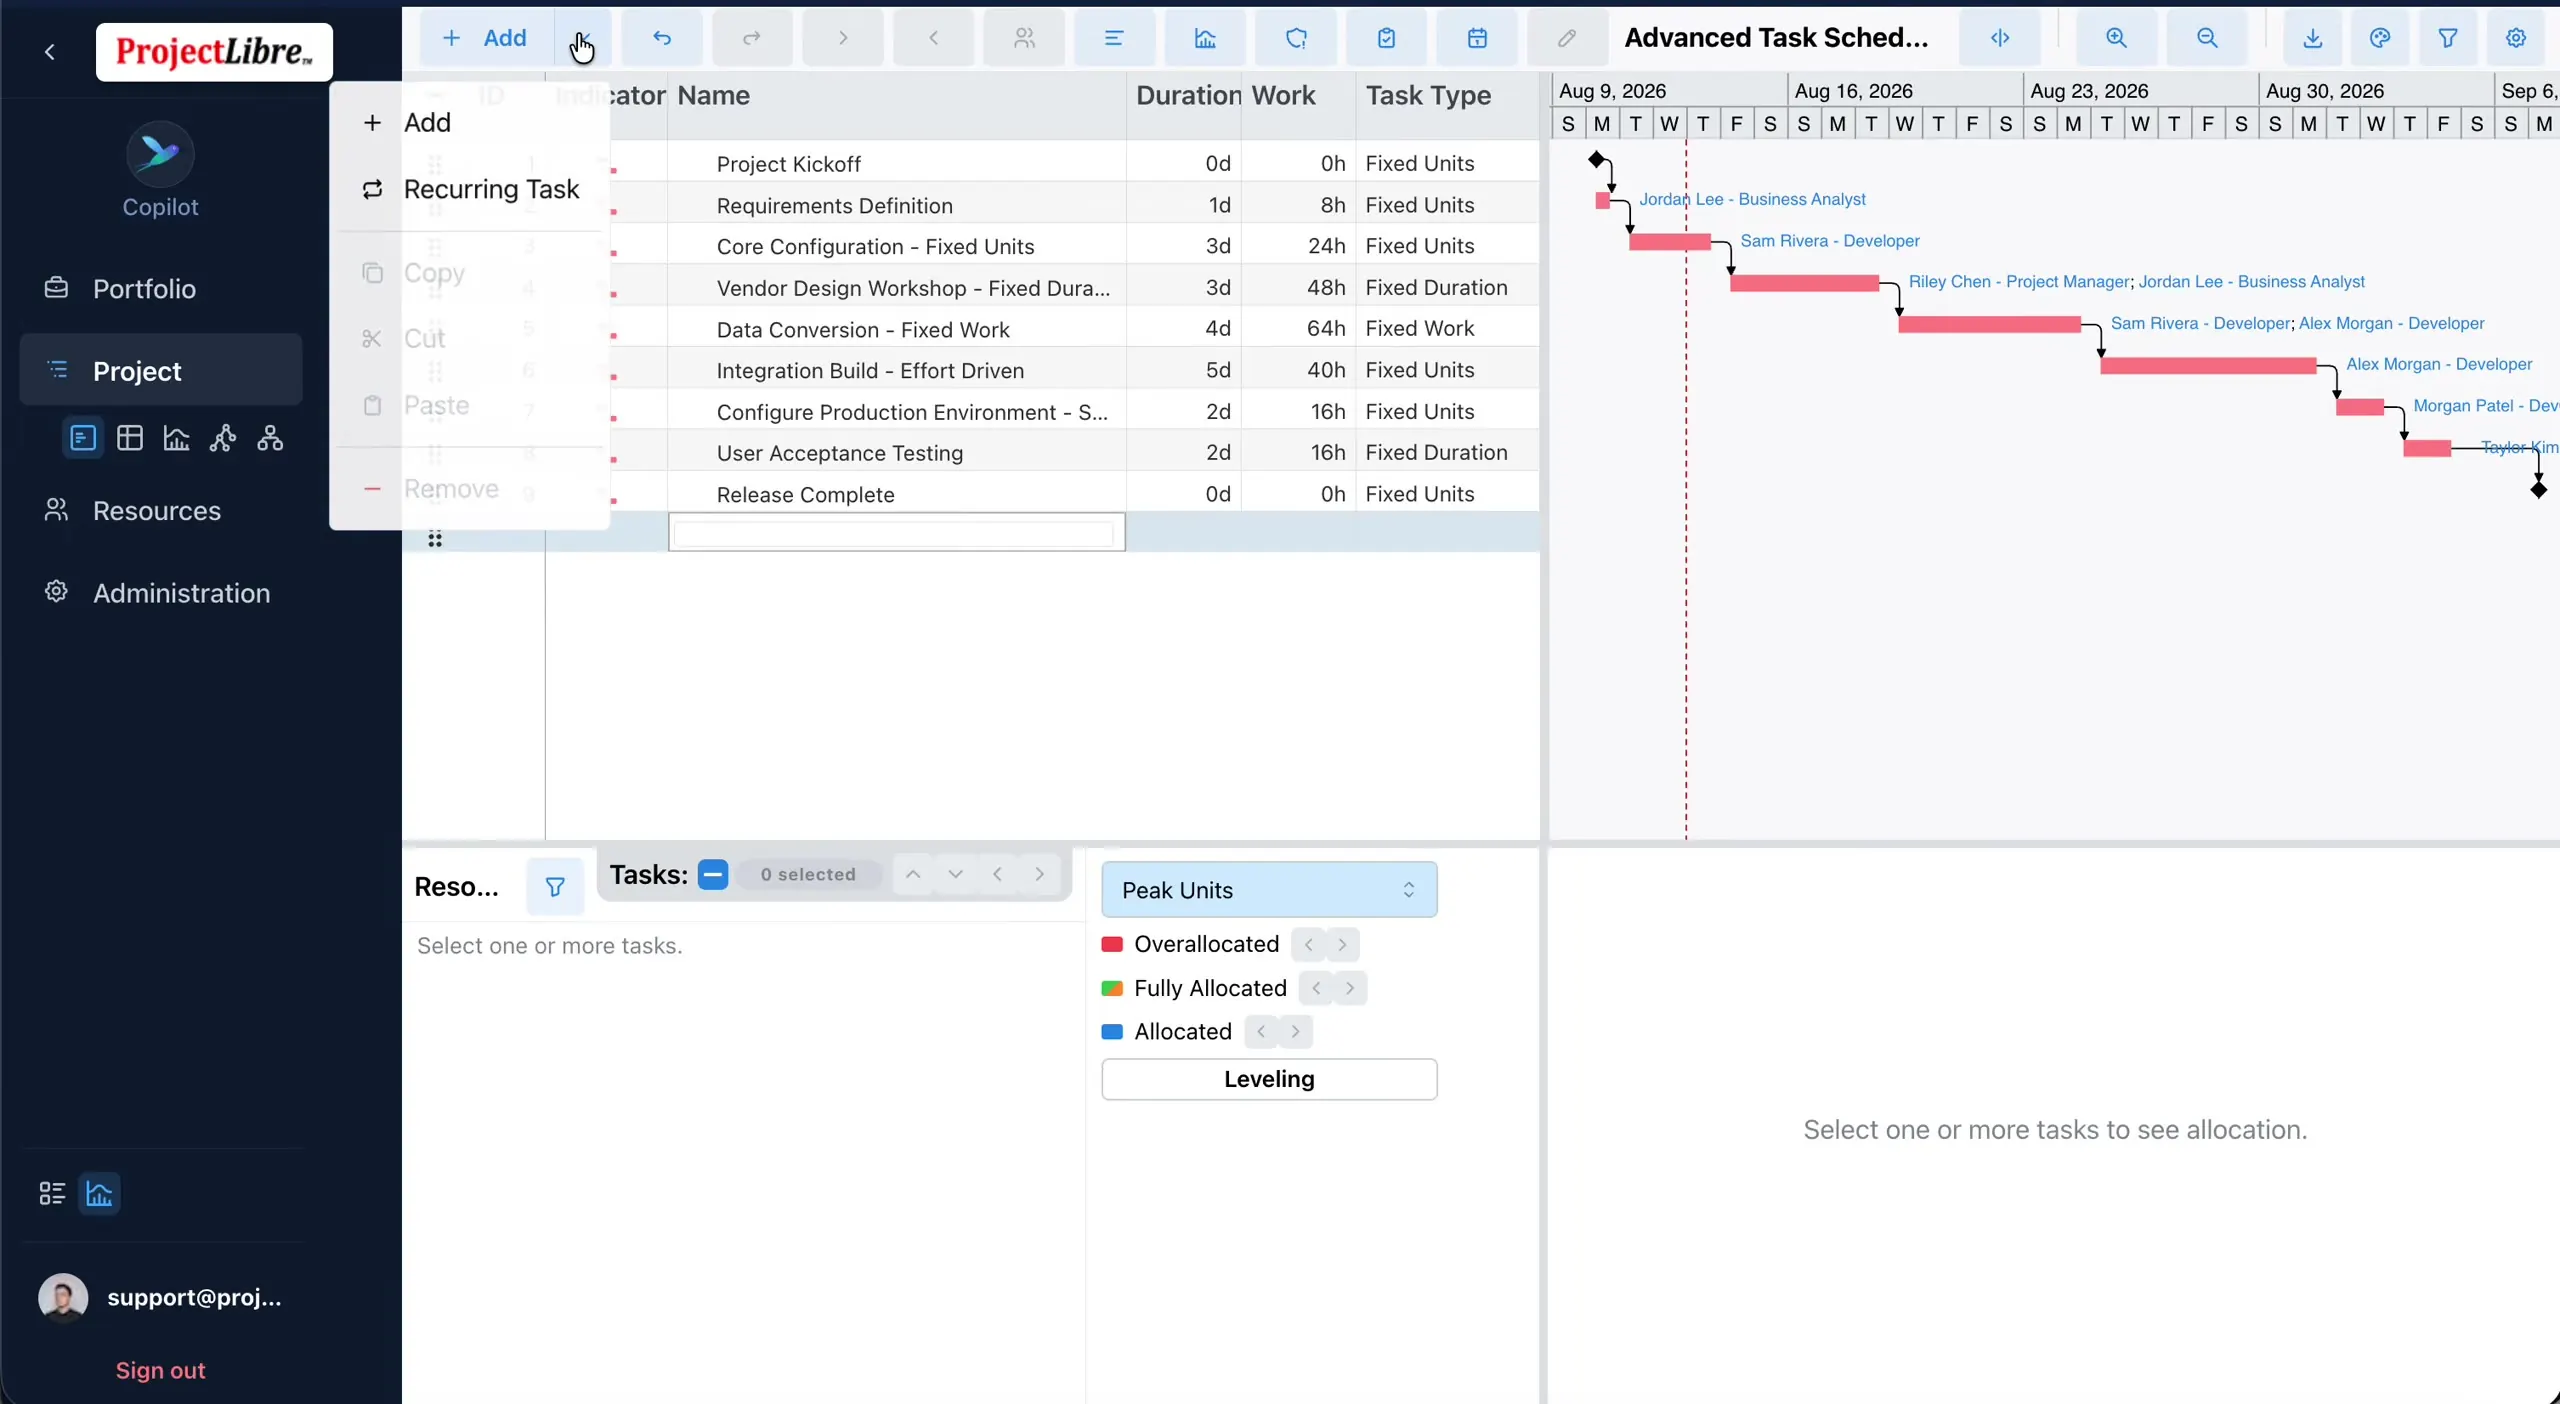
Task: Toggle the tasks selection checkbox
Action: pos(713,874)
